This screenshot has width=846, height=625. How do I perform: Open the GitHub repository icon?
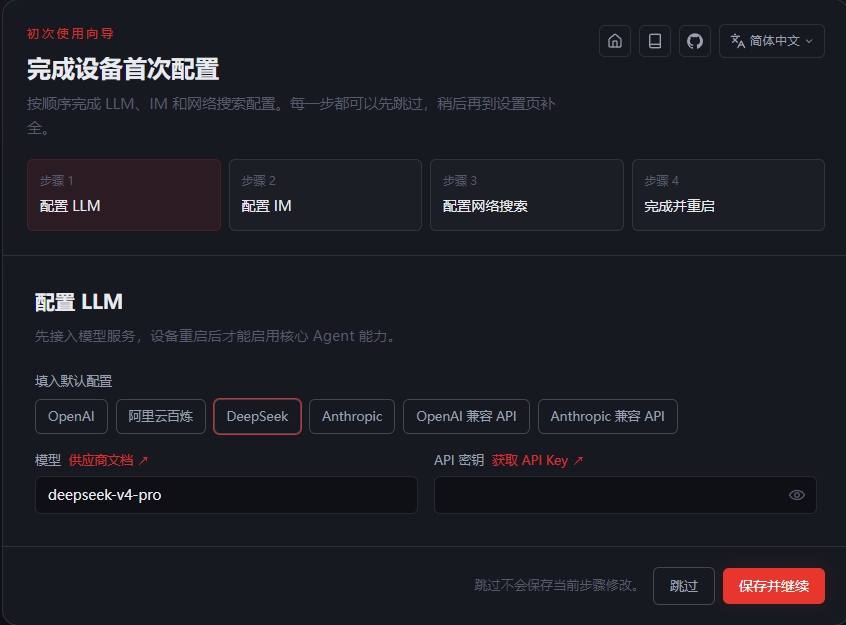pos(694,41)
